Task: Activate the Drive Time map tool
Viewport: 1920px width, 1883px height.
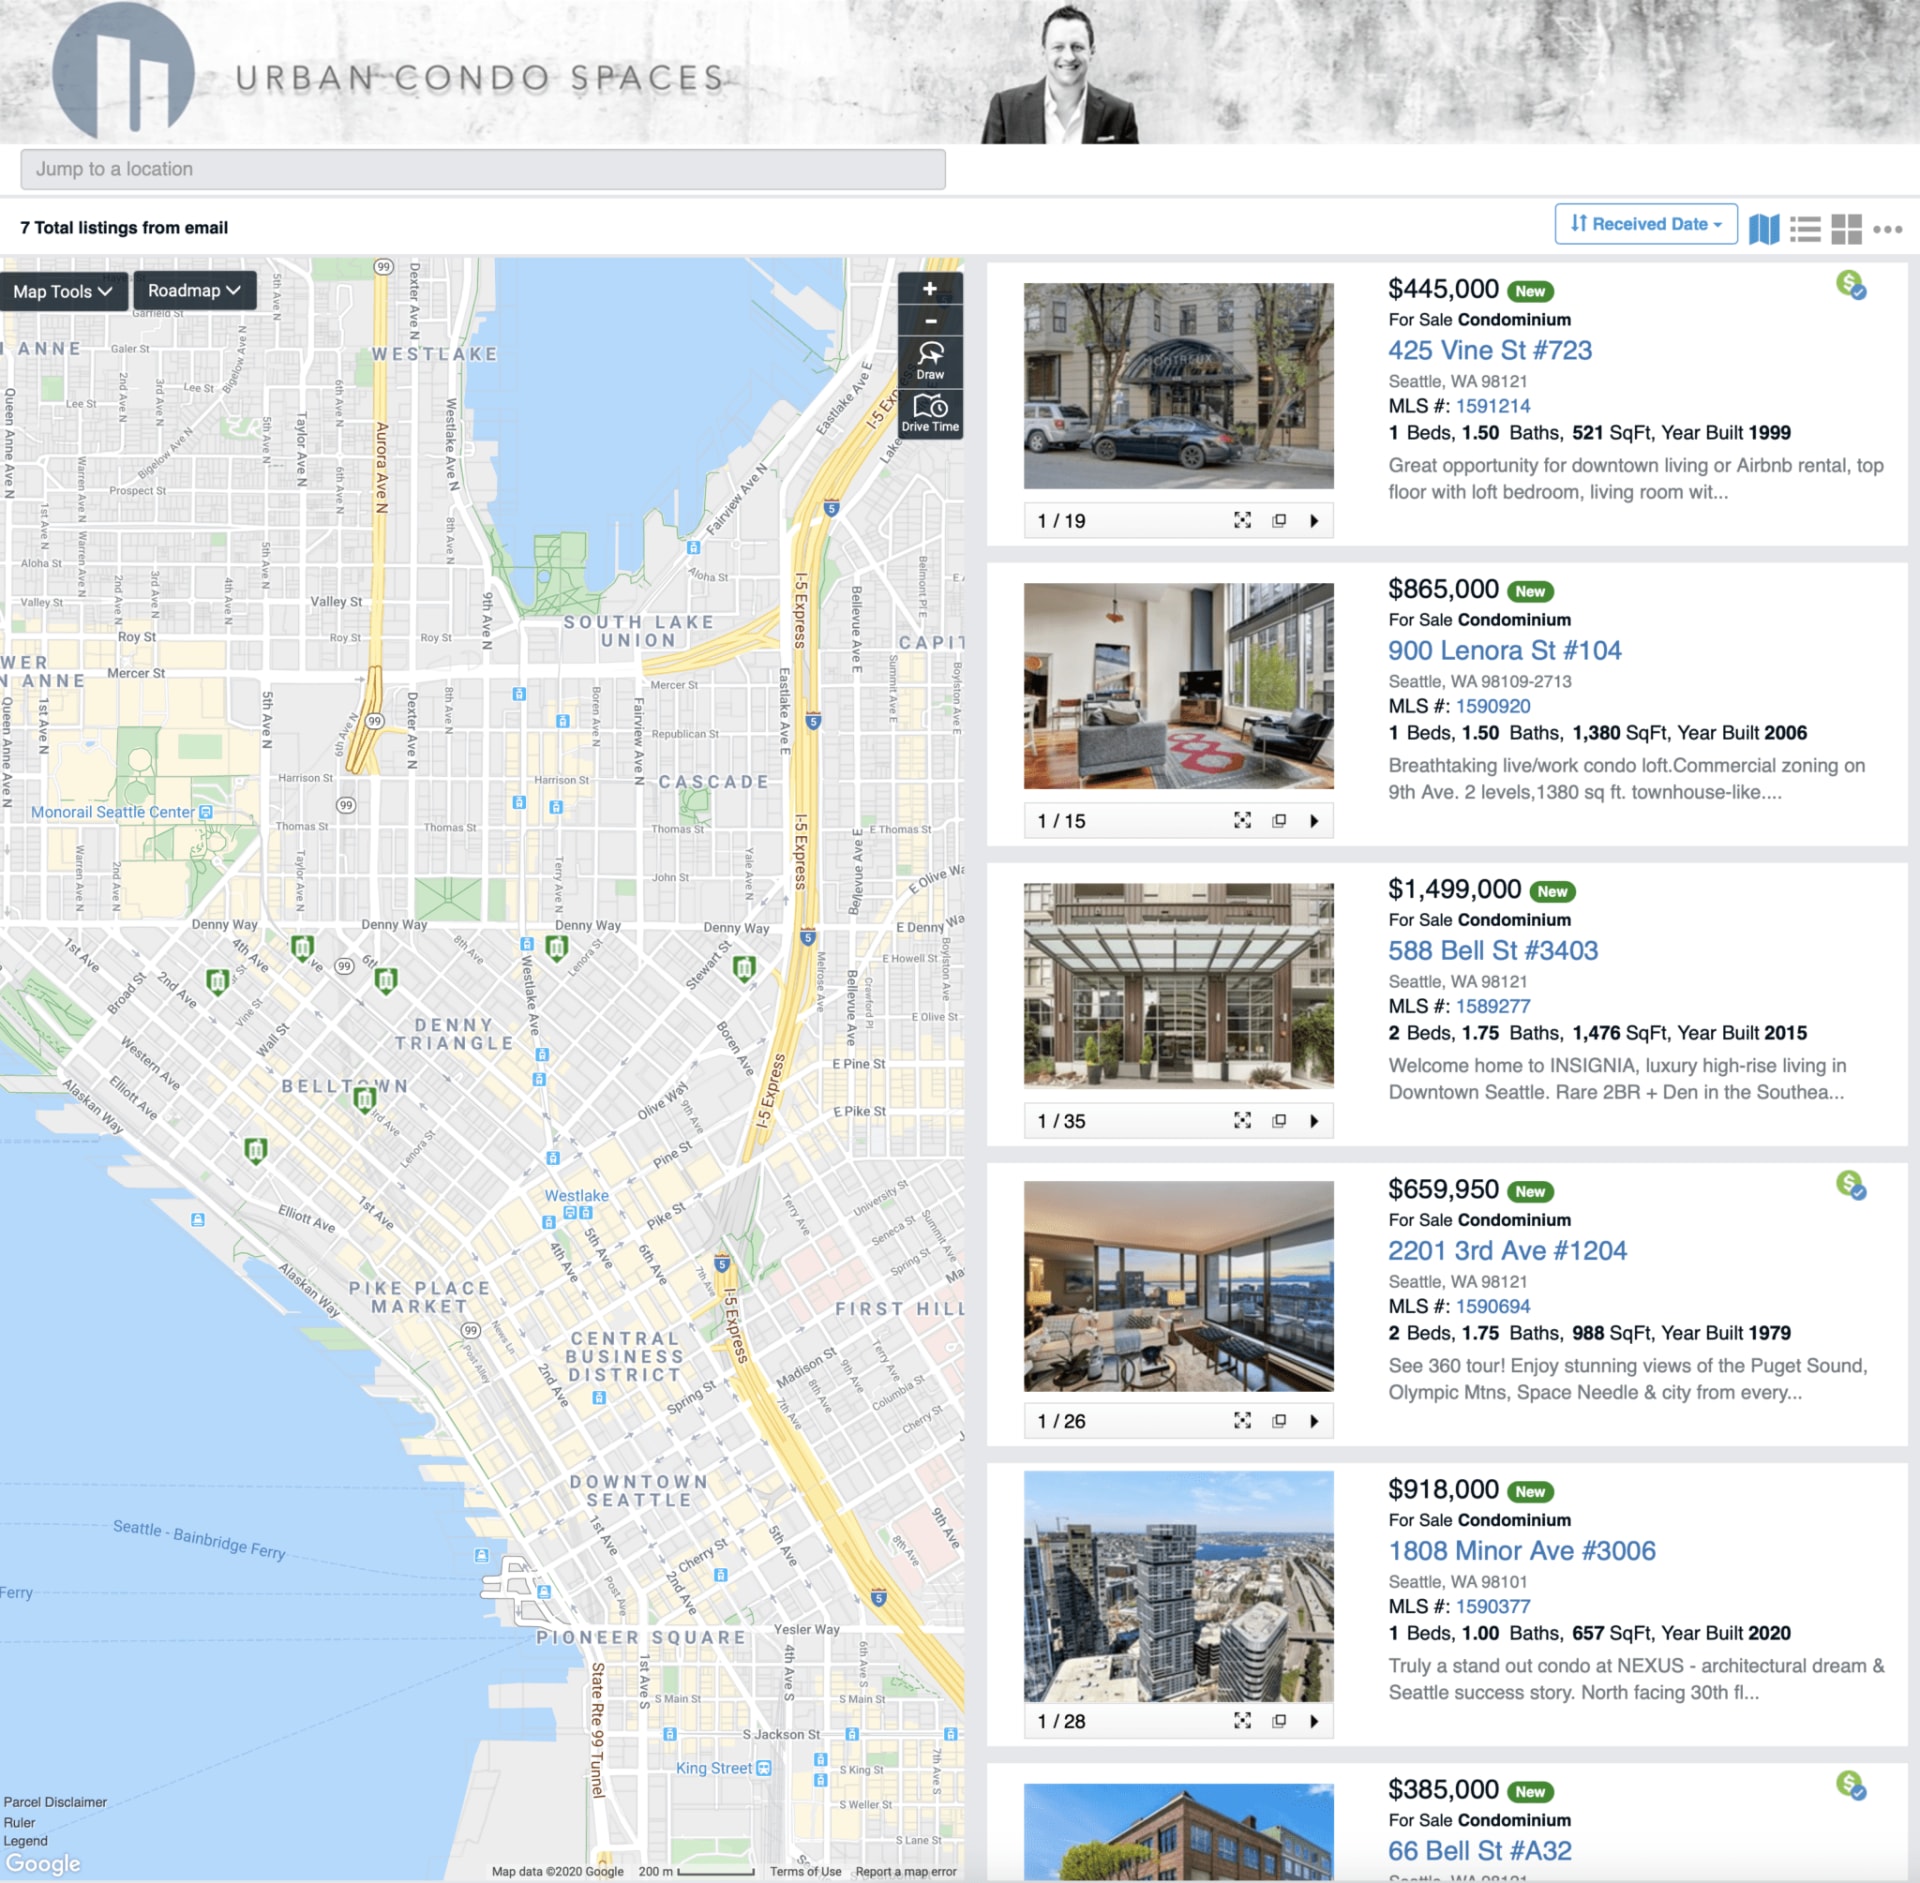Action: pyautogui.click(x=930, y=413)
